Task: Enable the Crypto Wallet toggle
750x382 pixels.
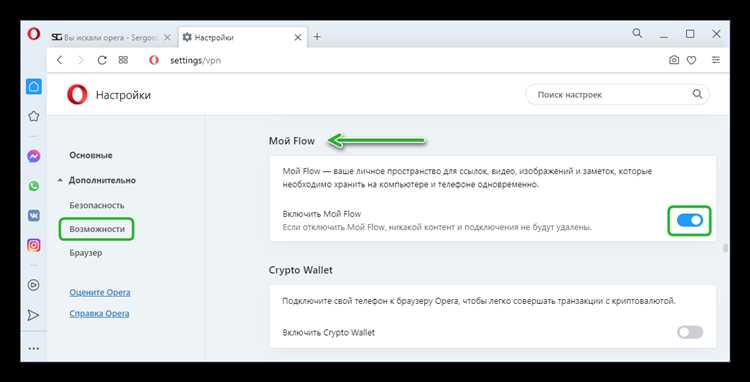Action: (x=690, y=332)
